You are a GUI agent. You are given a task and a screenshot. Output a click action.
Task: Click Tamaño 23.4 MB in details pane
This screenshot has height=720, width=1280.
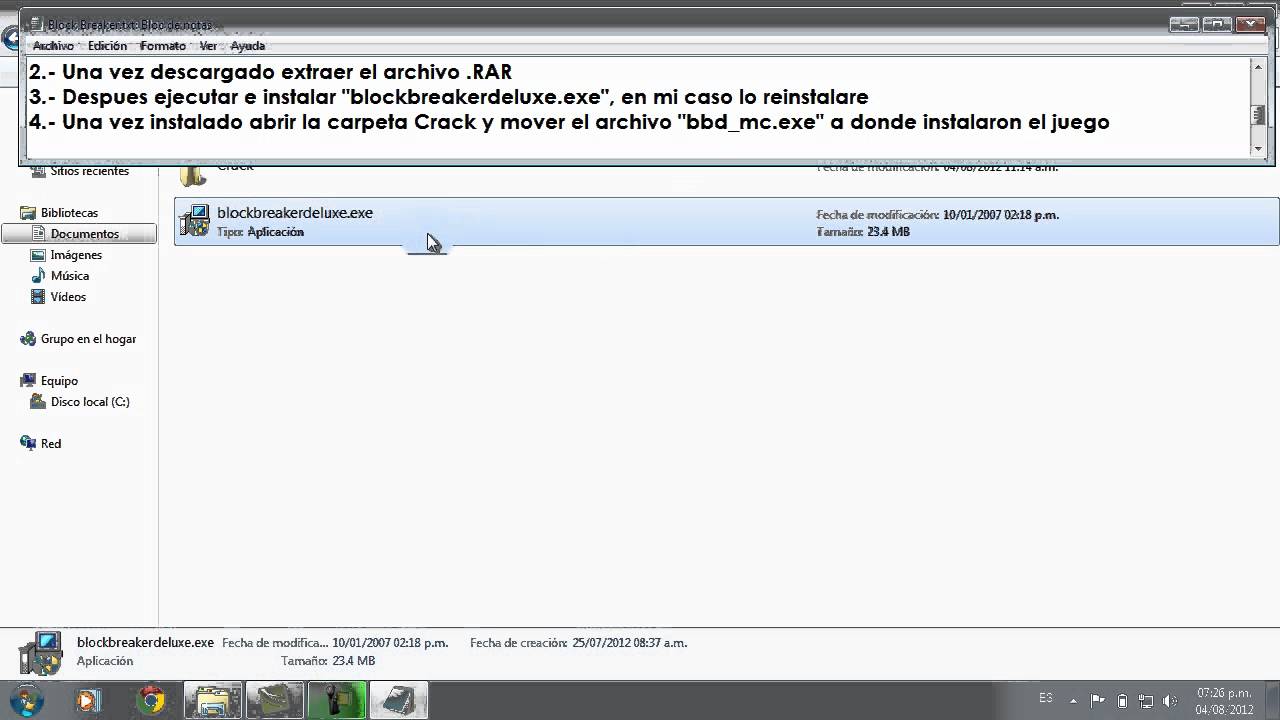(x=328, y=661)
